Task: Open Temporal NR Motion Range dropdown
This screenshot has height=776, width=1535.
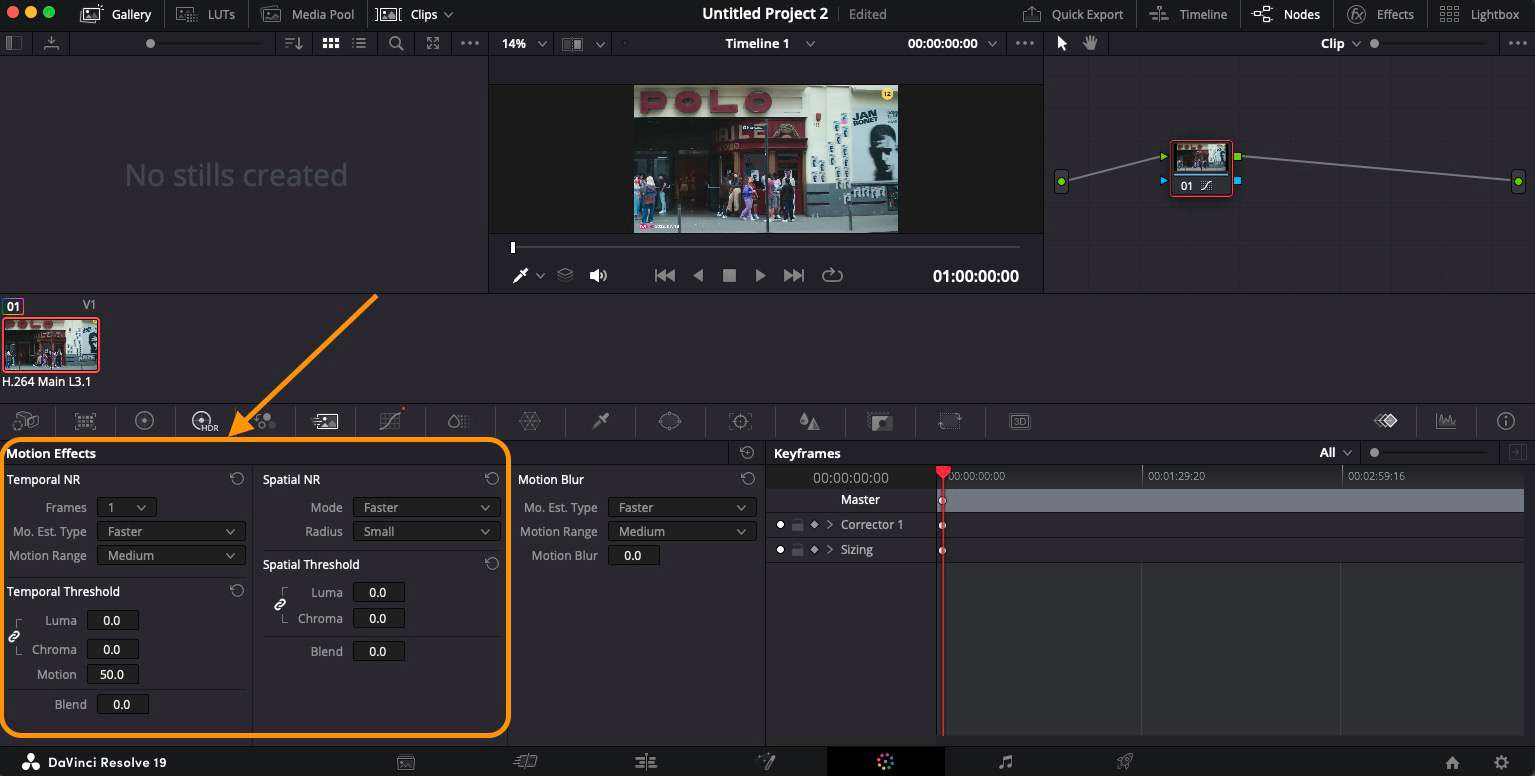Action: [171, 555]
